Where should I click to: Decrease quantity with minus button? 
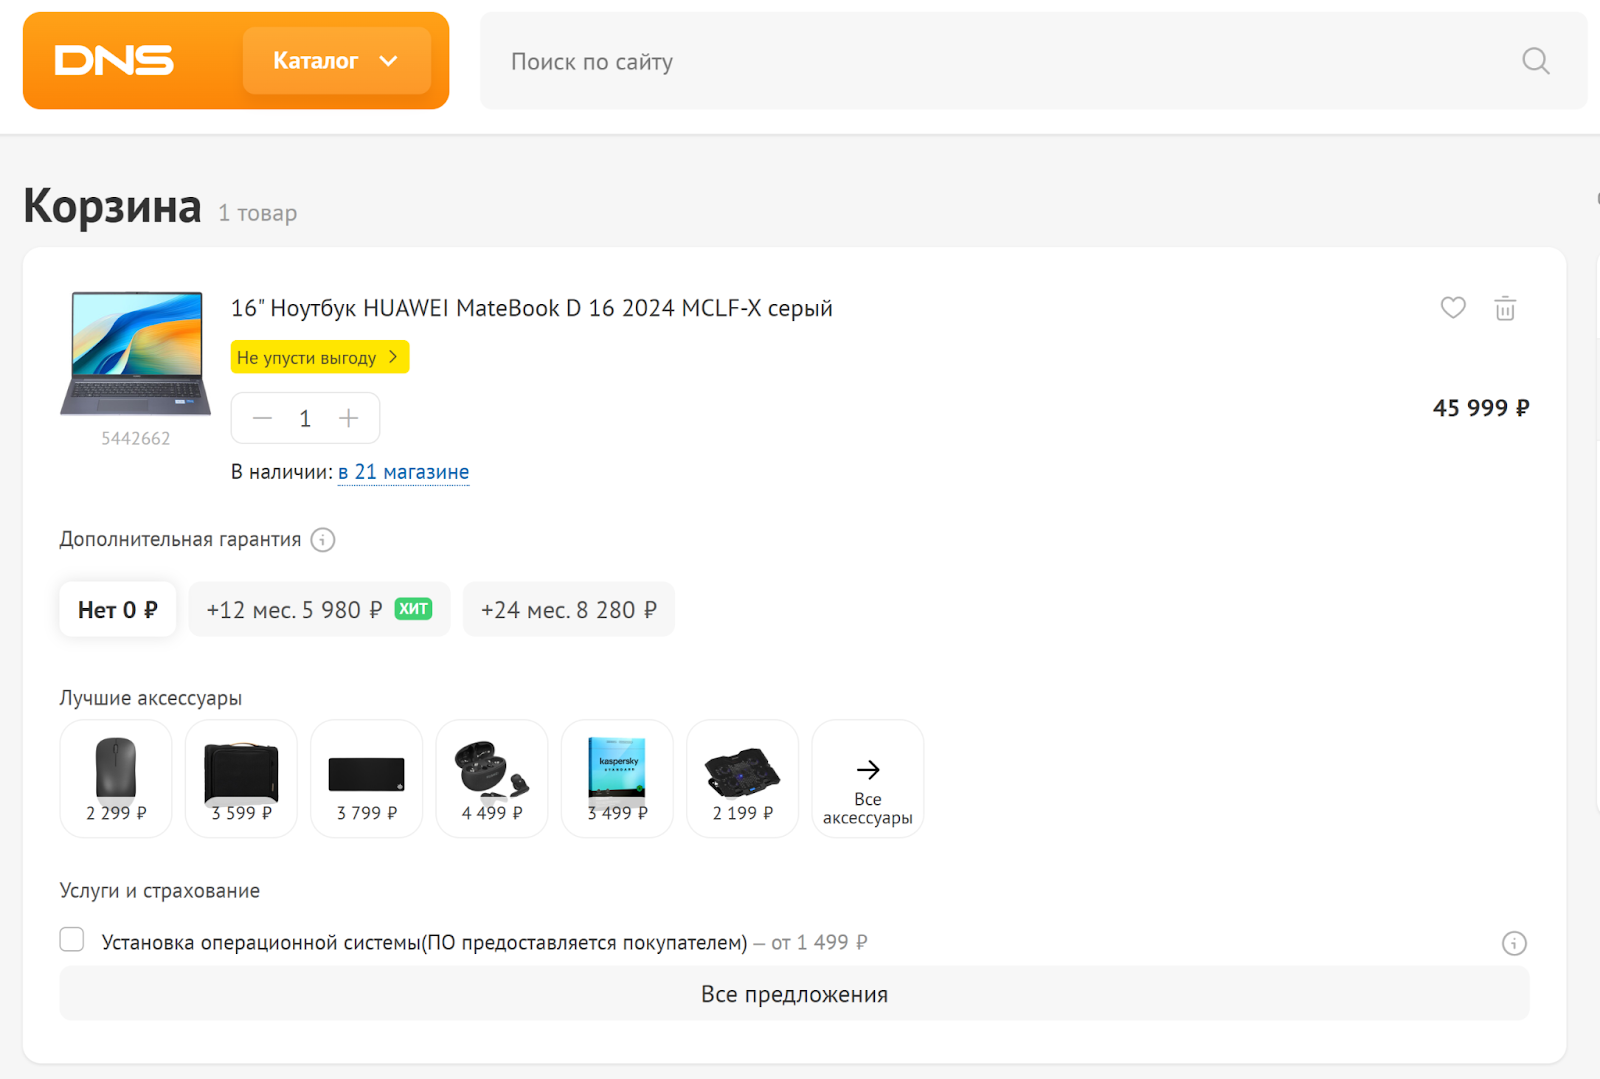pyautogui.click(x=263, y=418)
